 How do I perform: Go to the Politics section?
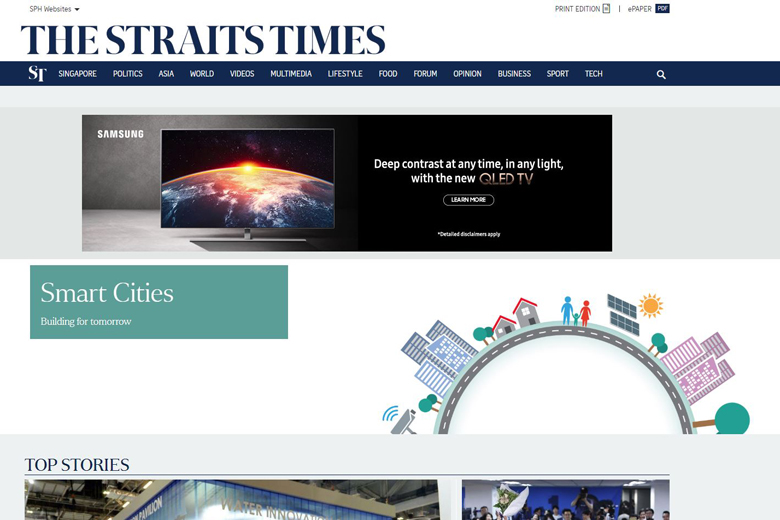(127, 74)
